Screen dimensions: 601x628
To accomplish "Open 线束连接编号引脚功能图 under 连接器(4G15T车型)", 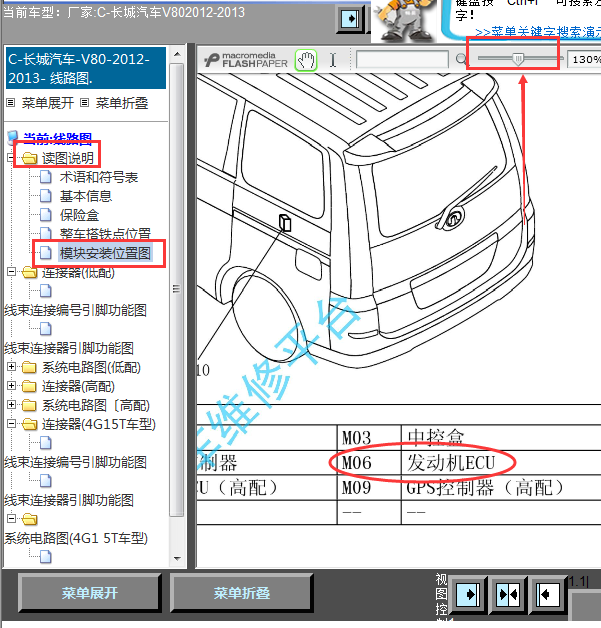I will coord(75,463).
